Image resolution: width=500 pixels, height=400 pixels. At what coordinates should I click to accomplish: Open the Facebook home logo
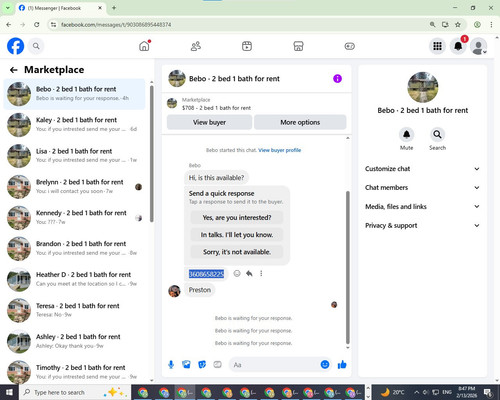tap(16, 46)
